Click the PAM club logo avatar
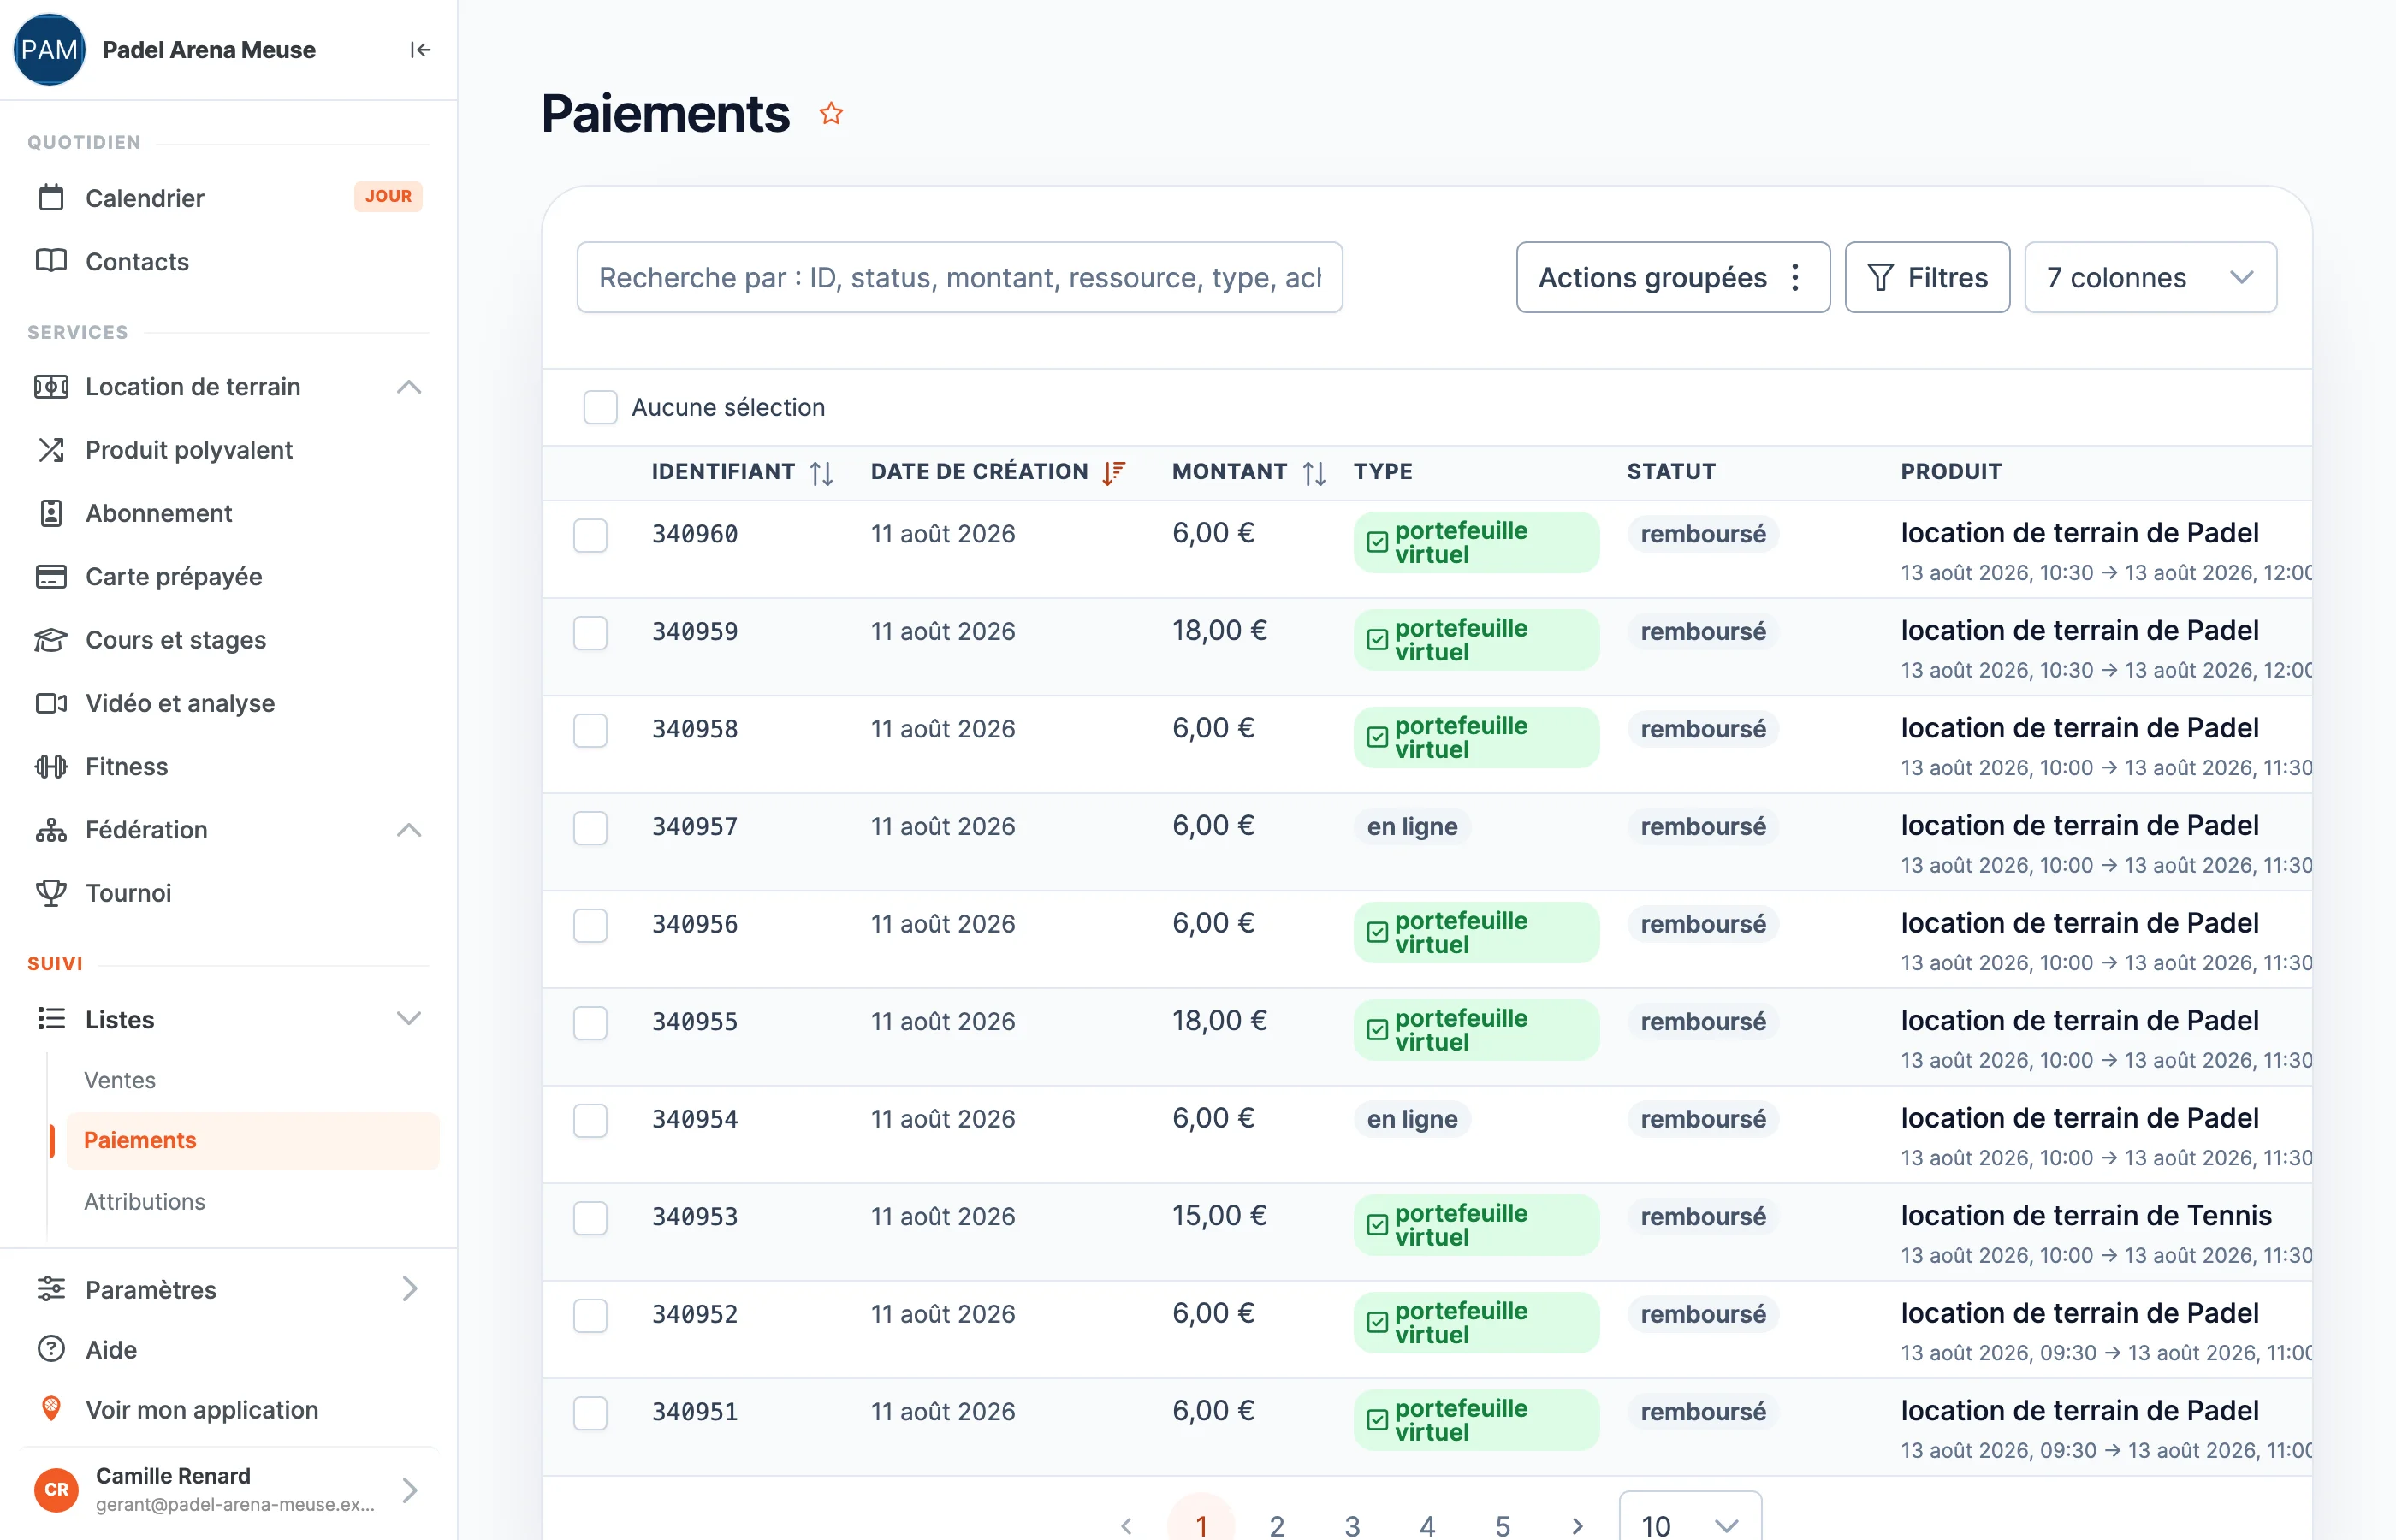This screenshot has width=2396, height=1540. pos(49,50)
